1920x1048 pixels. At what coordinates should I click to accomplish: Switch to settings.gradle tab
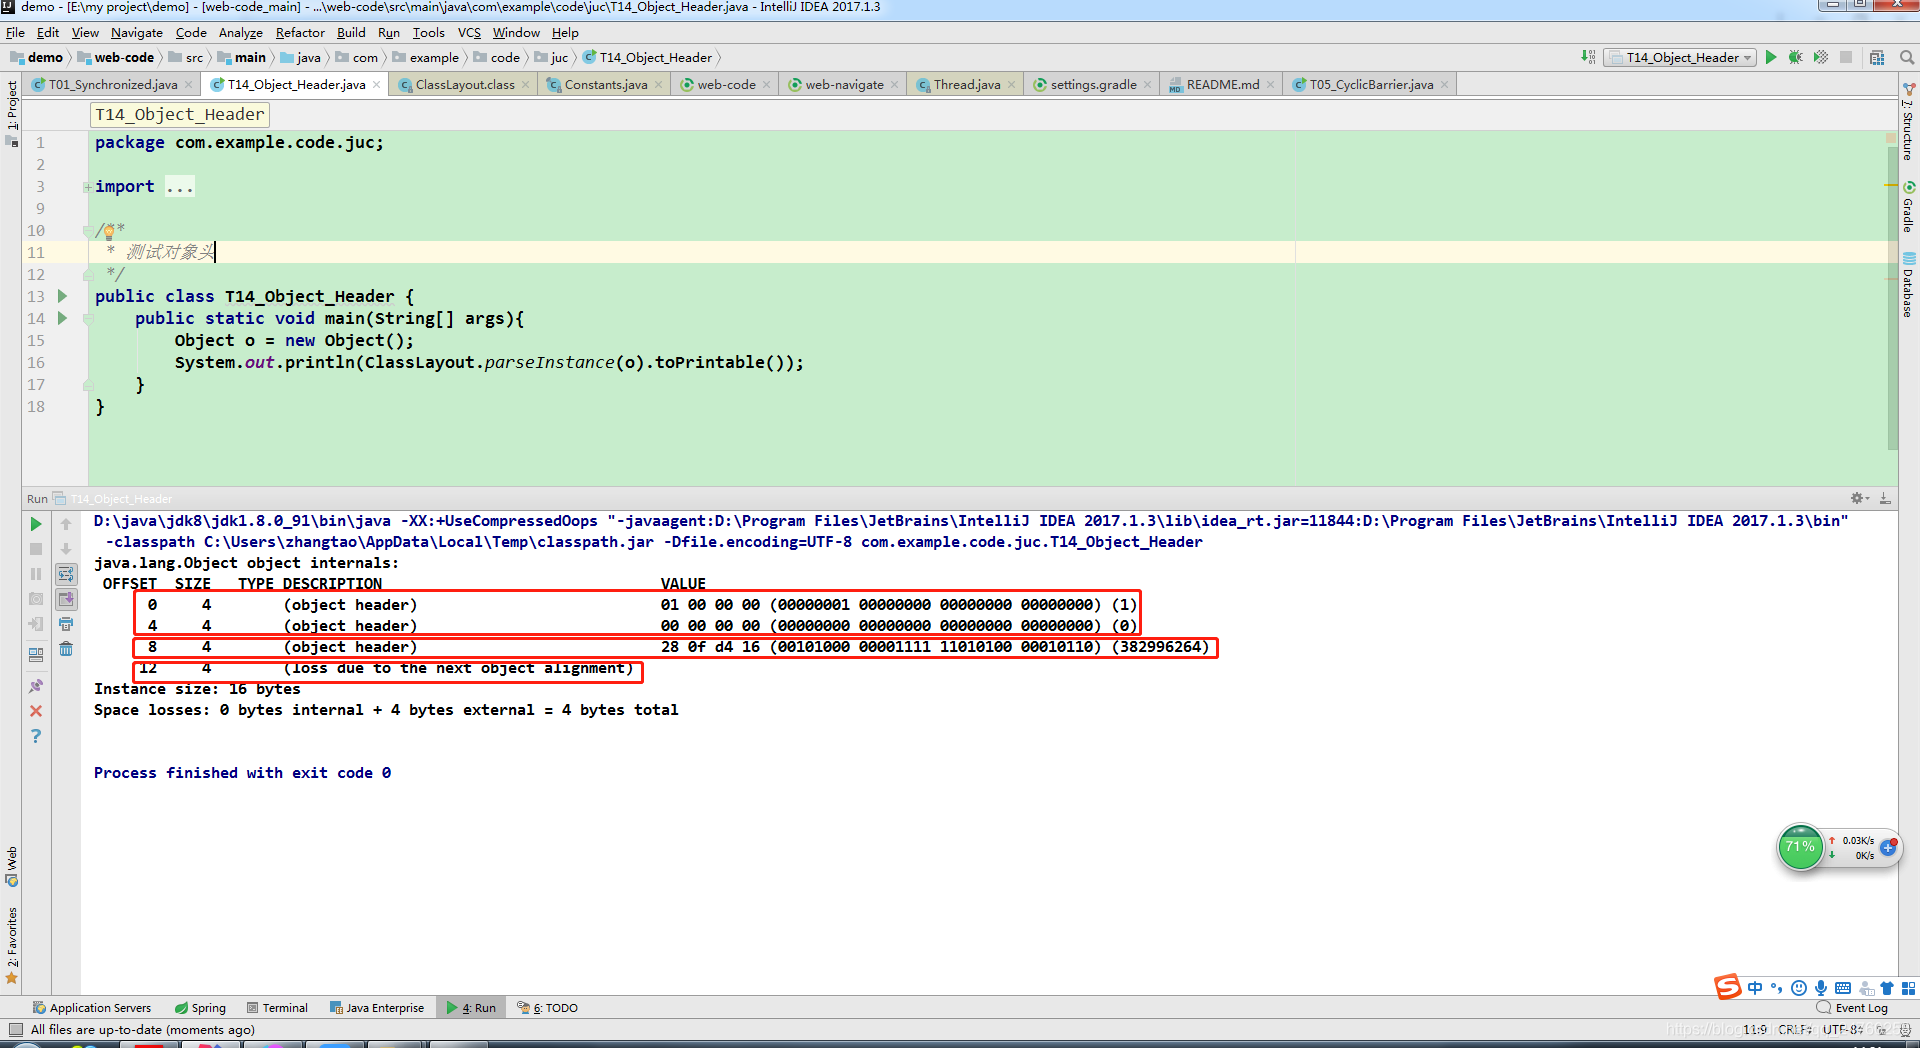(1093, 85)
